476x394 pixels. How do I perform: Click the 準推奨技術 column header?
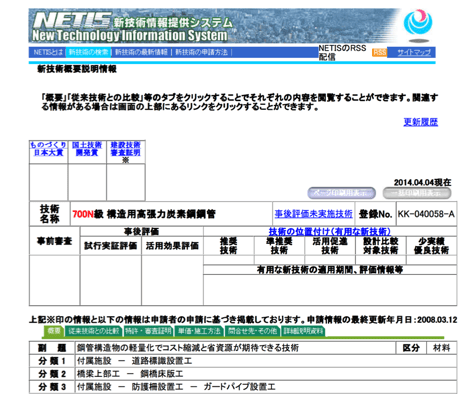pos(279,246)
